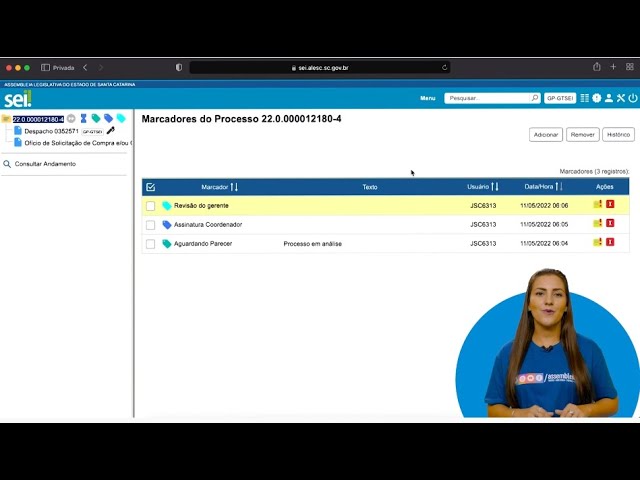Sort Data/Hora column ascending with up arrow
The width and height of the screenshot is (640, 480).
557,187
